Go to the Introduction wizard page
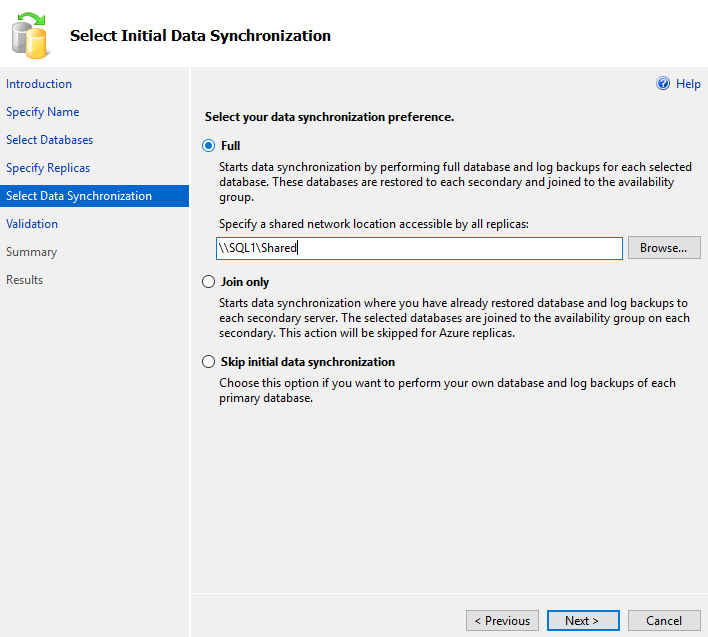708x637 pixels. 39,84
